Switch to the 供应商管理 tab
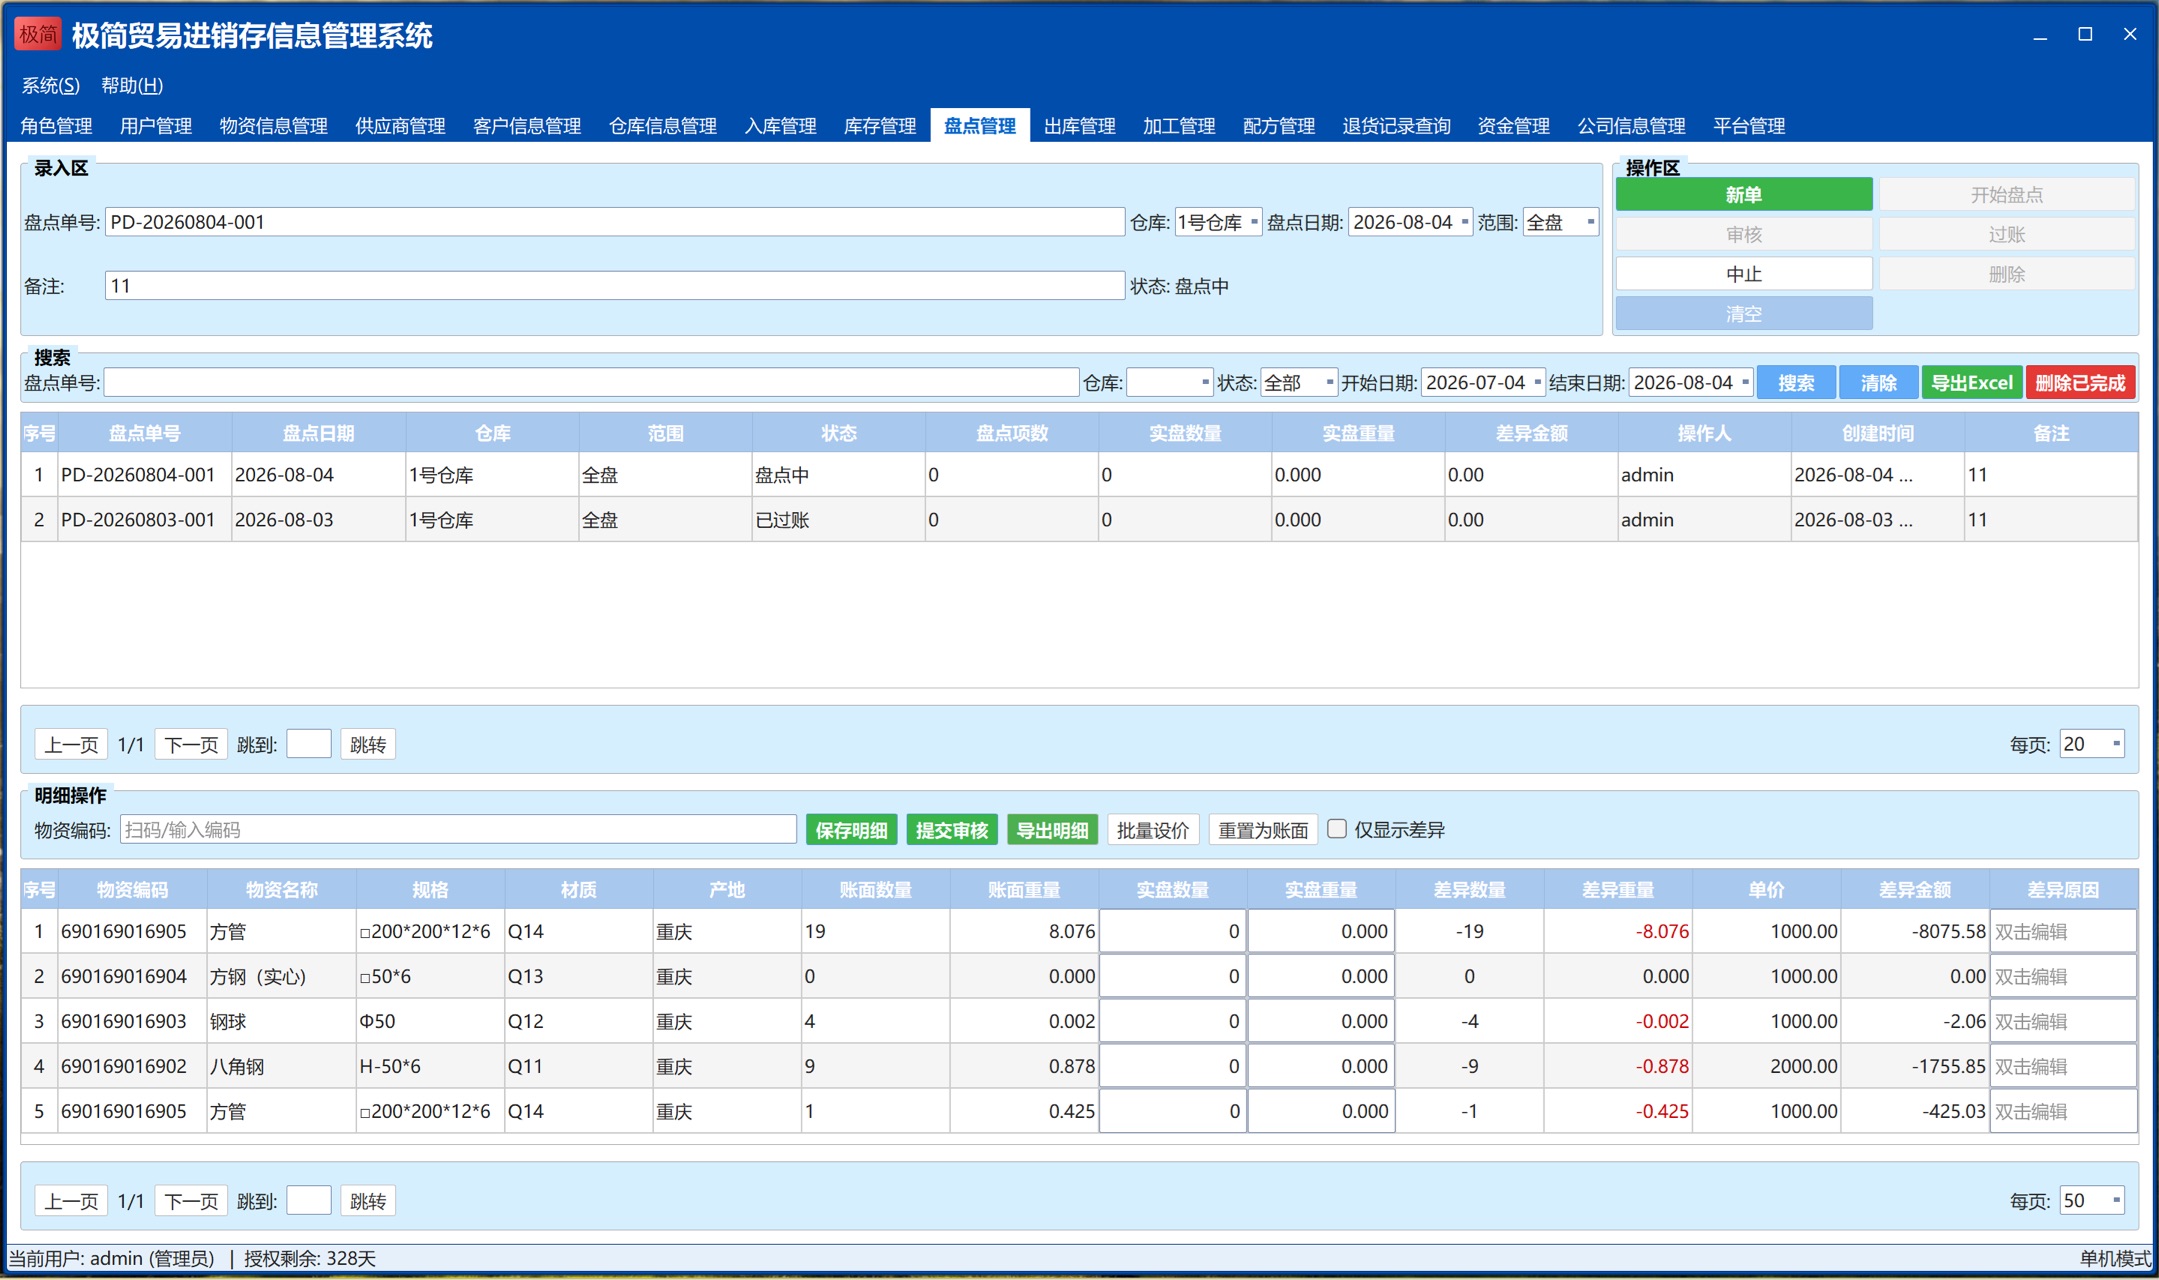This screenshot has height=1280, width=2159. (401, 126)
